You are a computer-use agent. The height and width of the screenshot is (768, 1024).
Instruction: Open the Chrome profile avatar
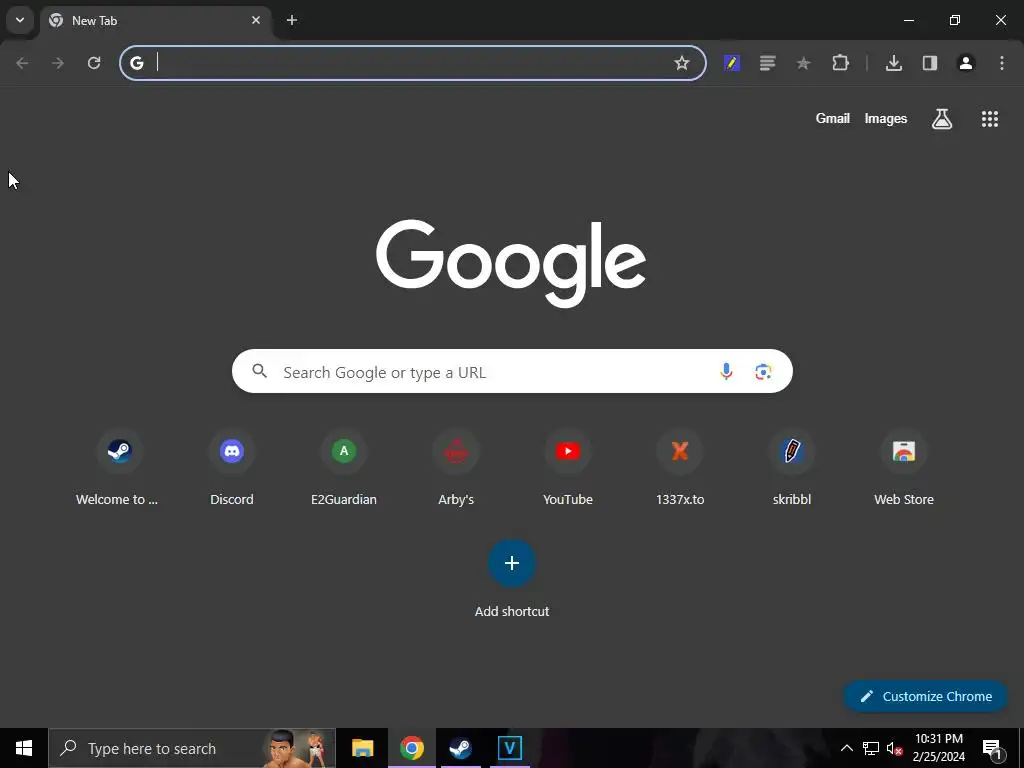pyautogui.click(x=966, y=63)
